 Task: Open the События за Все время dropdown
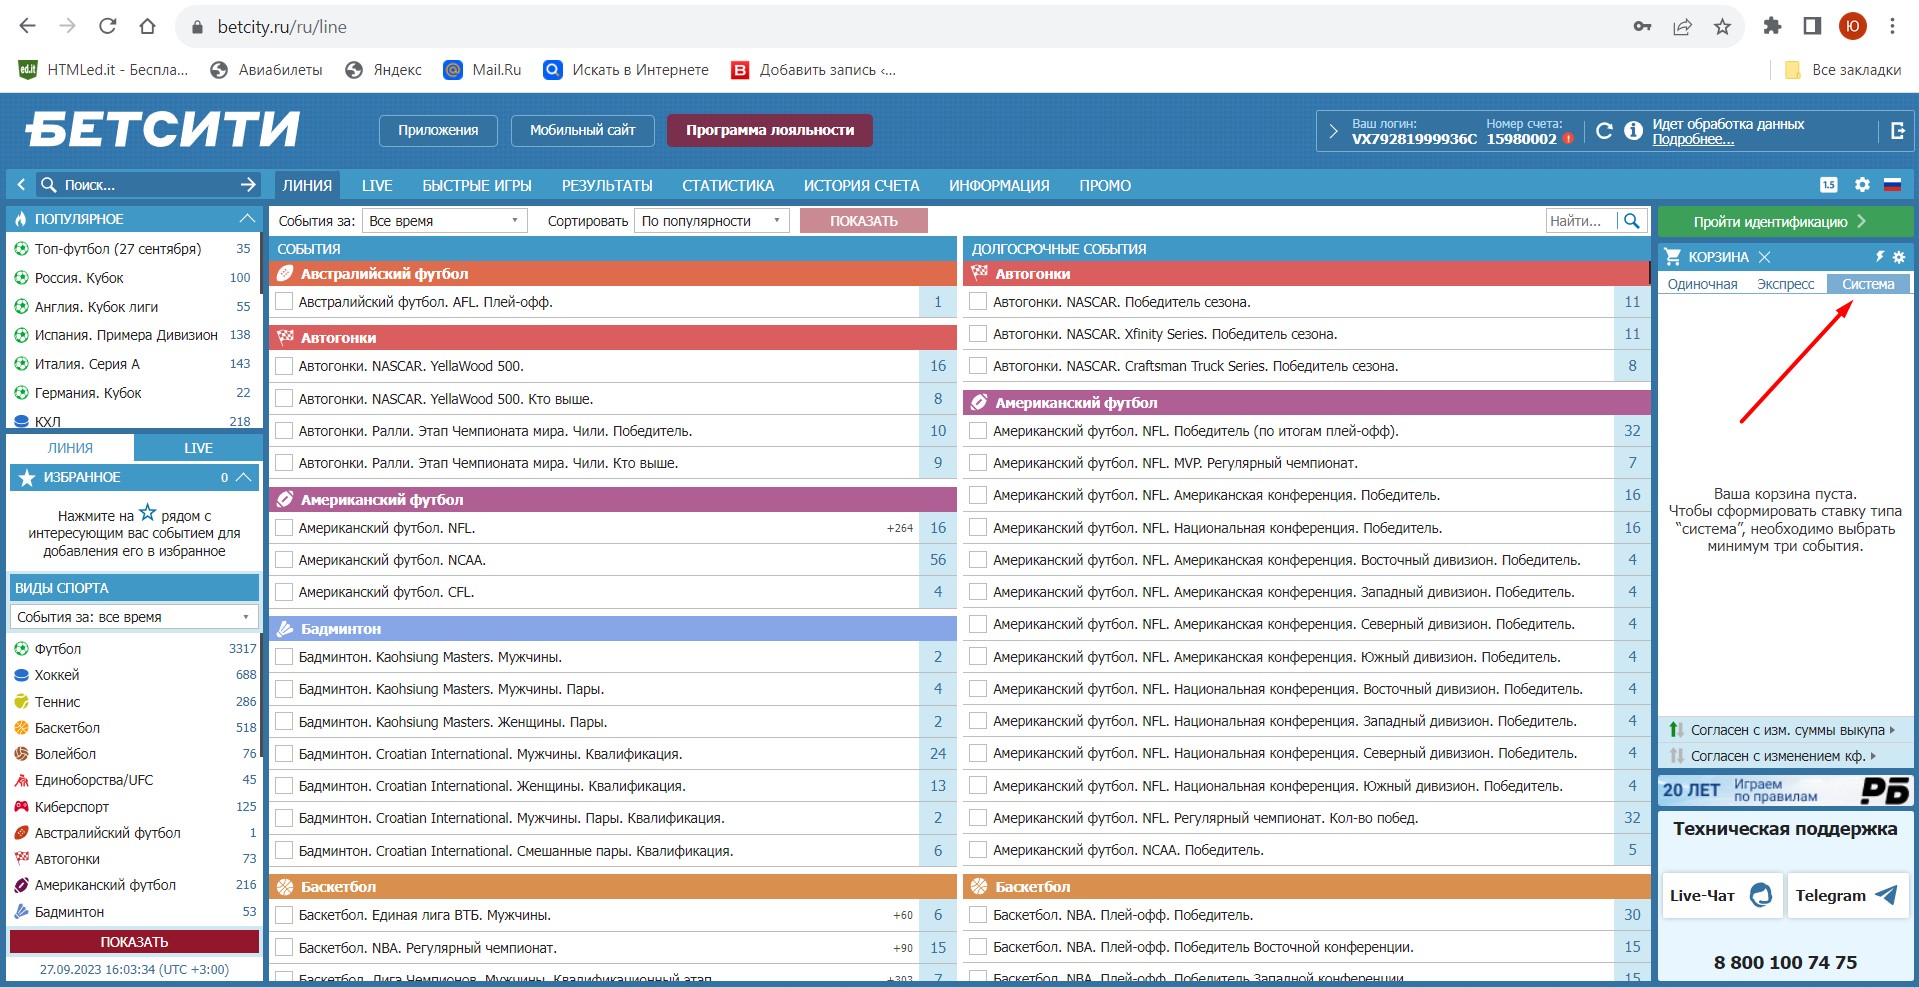(x=444, y=221)
